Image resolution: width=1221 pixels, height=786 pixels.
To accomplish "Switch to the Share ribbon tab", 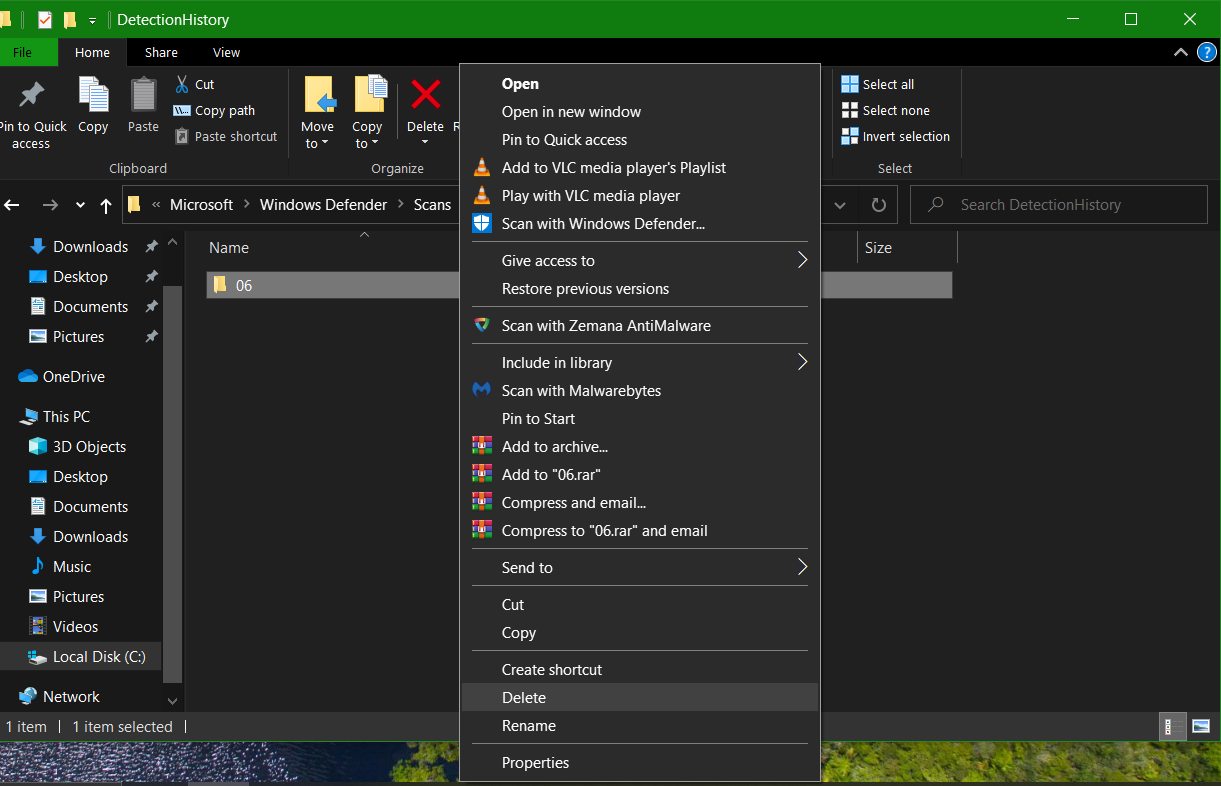I will (x=161, y=52).
